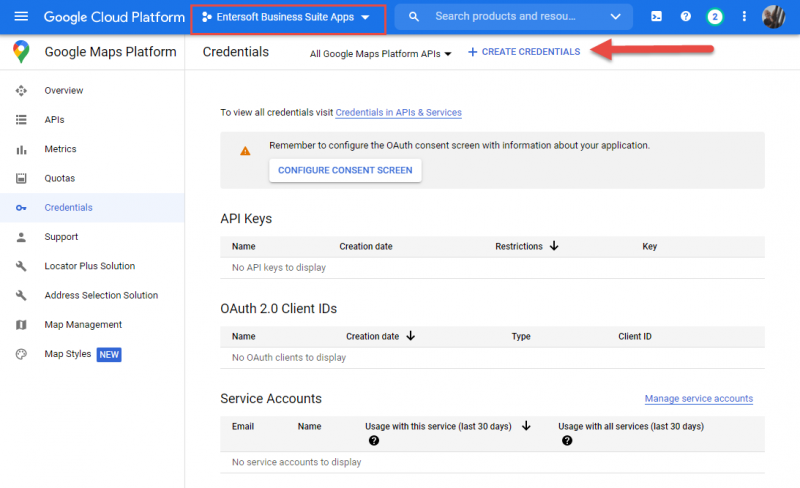The width and height of the screenshot is (800, 488).
Task: Sort API keys by Restrictions arrow
Action: (x=554, y=246)
